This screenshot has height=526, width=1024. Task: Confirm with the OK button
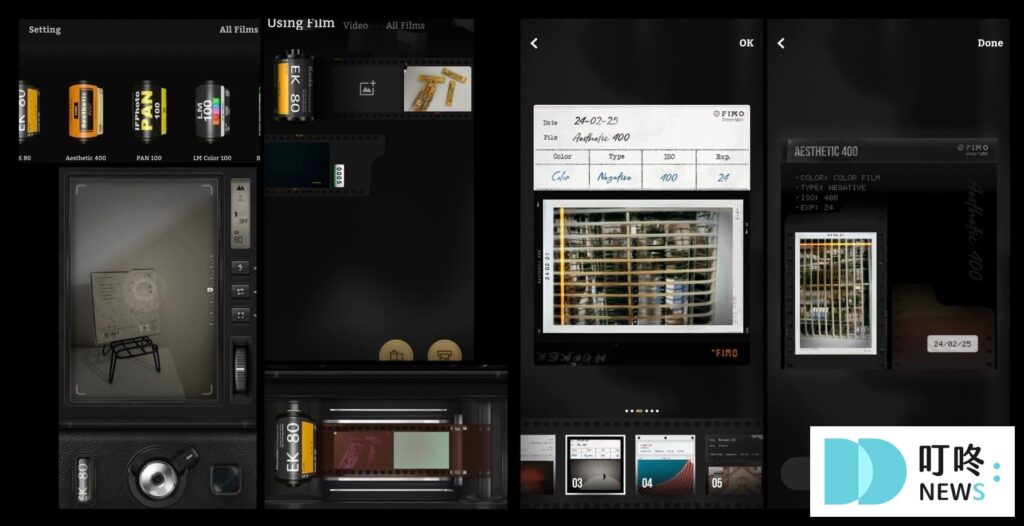746,43
